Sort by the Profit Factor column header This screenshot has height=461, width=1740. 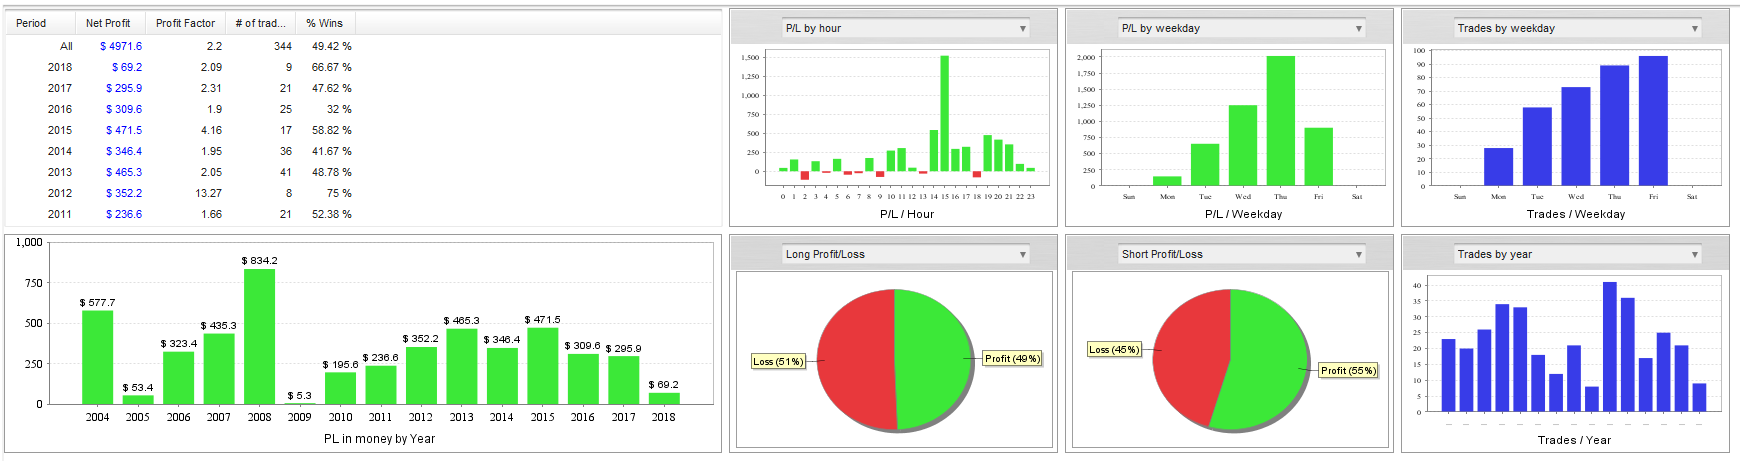185,23
